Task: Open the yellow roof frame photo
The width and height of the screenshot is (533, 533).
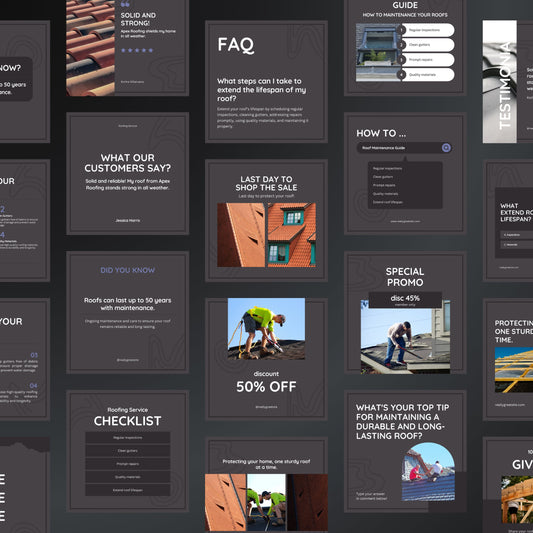Action: (x=514, y=370)
